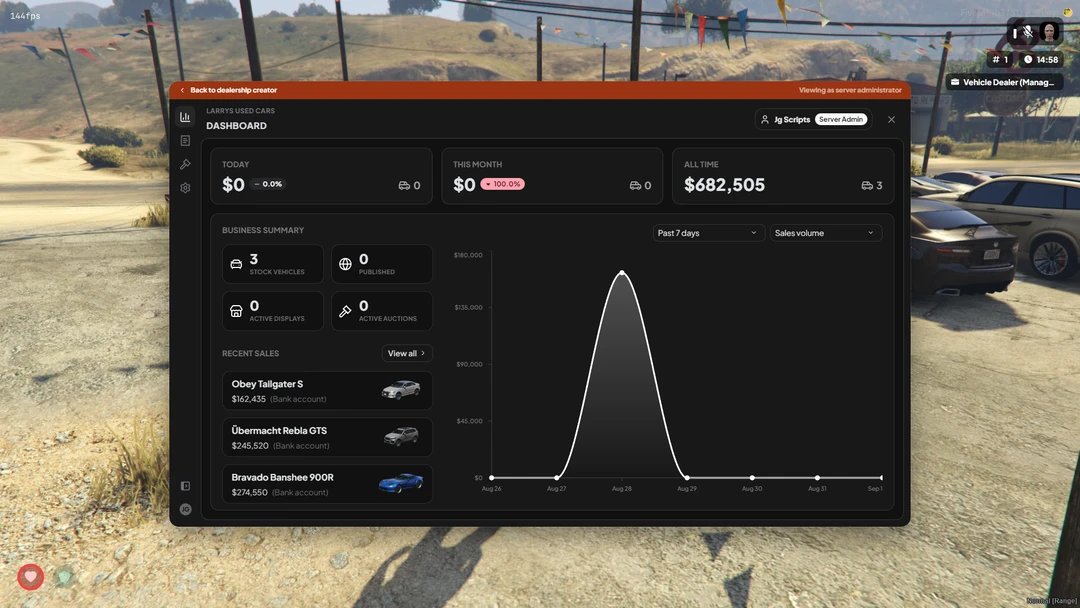Image resolution: width=1080 pixels, height=608 pixels.
Task: Click the vehicle count icon in All Time
Action: point(866,185)
